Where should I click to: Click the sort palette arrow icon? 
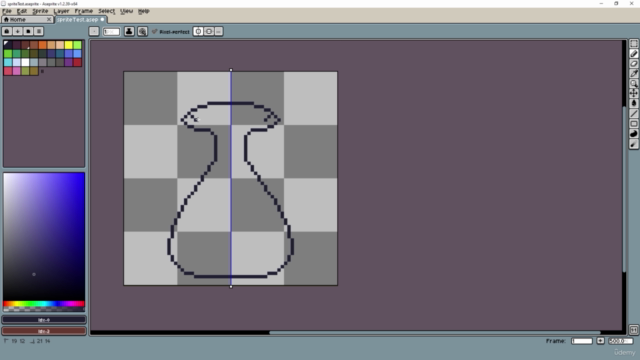18,31
